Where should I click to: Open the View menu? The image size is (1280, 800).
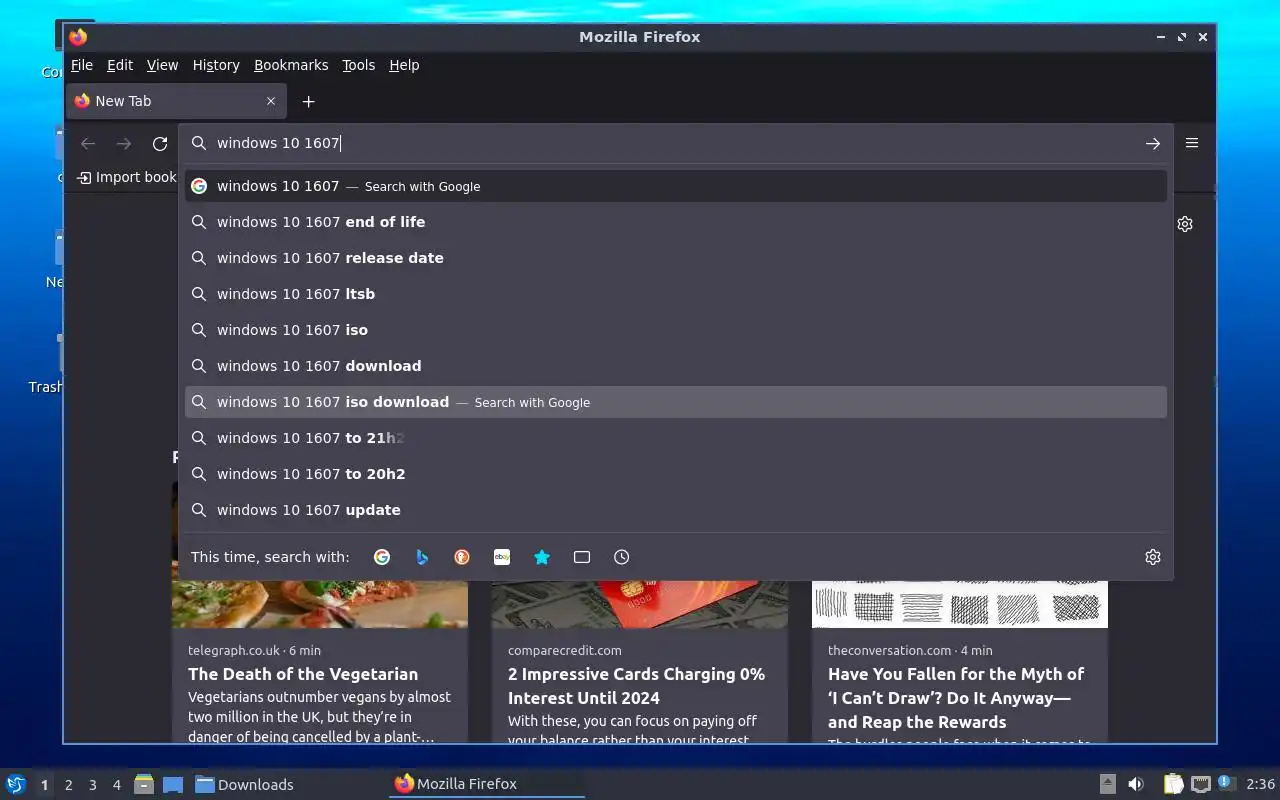click(162, 65)
